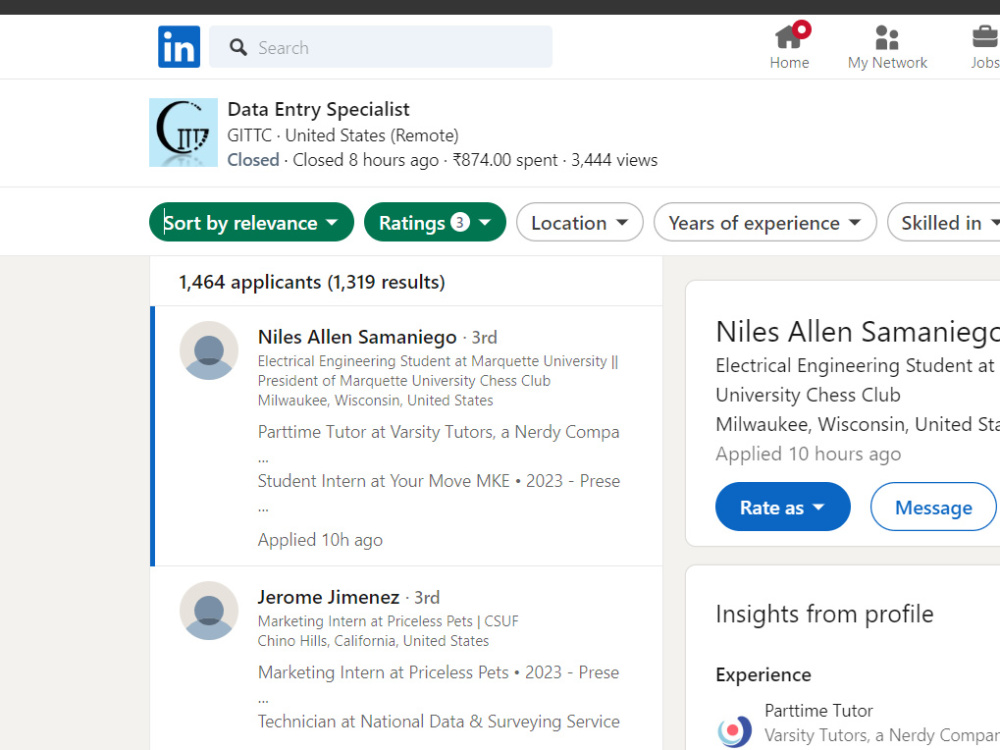
Task: Open the Ratings filter dropdown
Action: click(435, 222)
